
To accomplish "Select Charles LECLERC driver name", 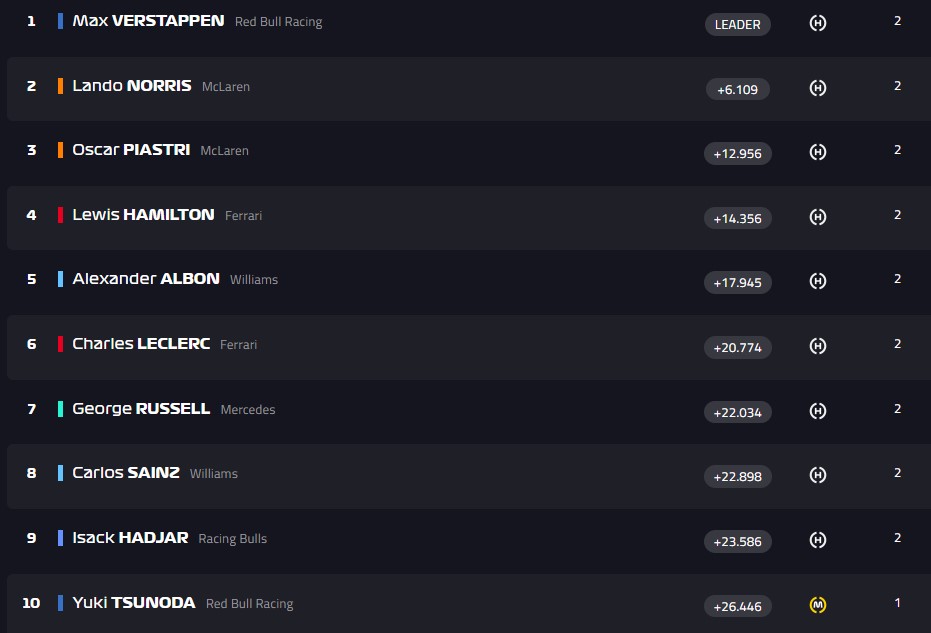I will pos(141,344).
